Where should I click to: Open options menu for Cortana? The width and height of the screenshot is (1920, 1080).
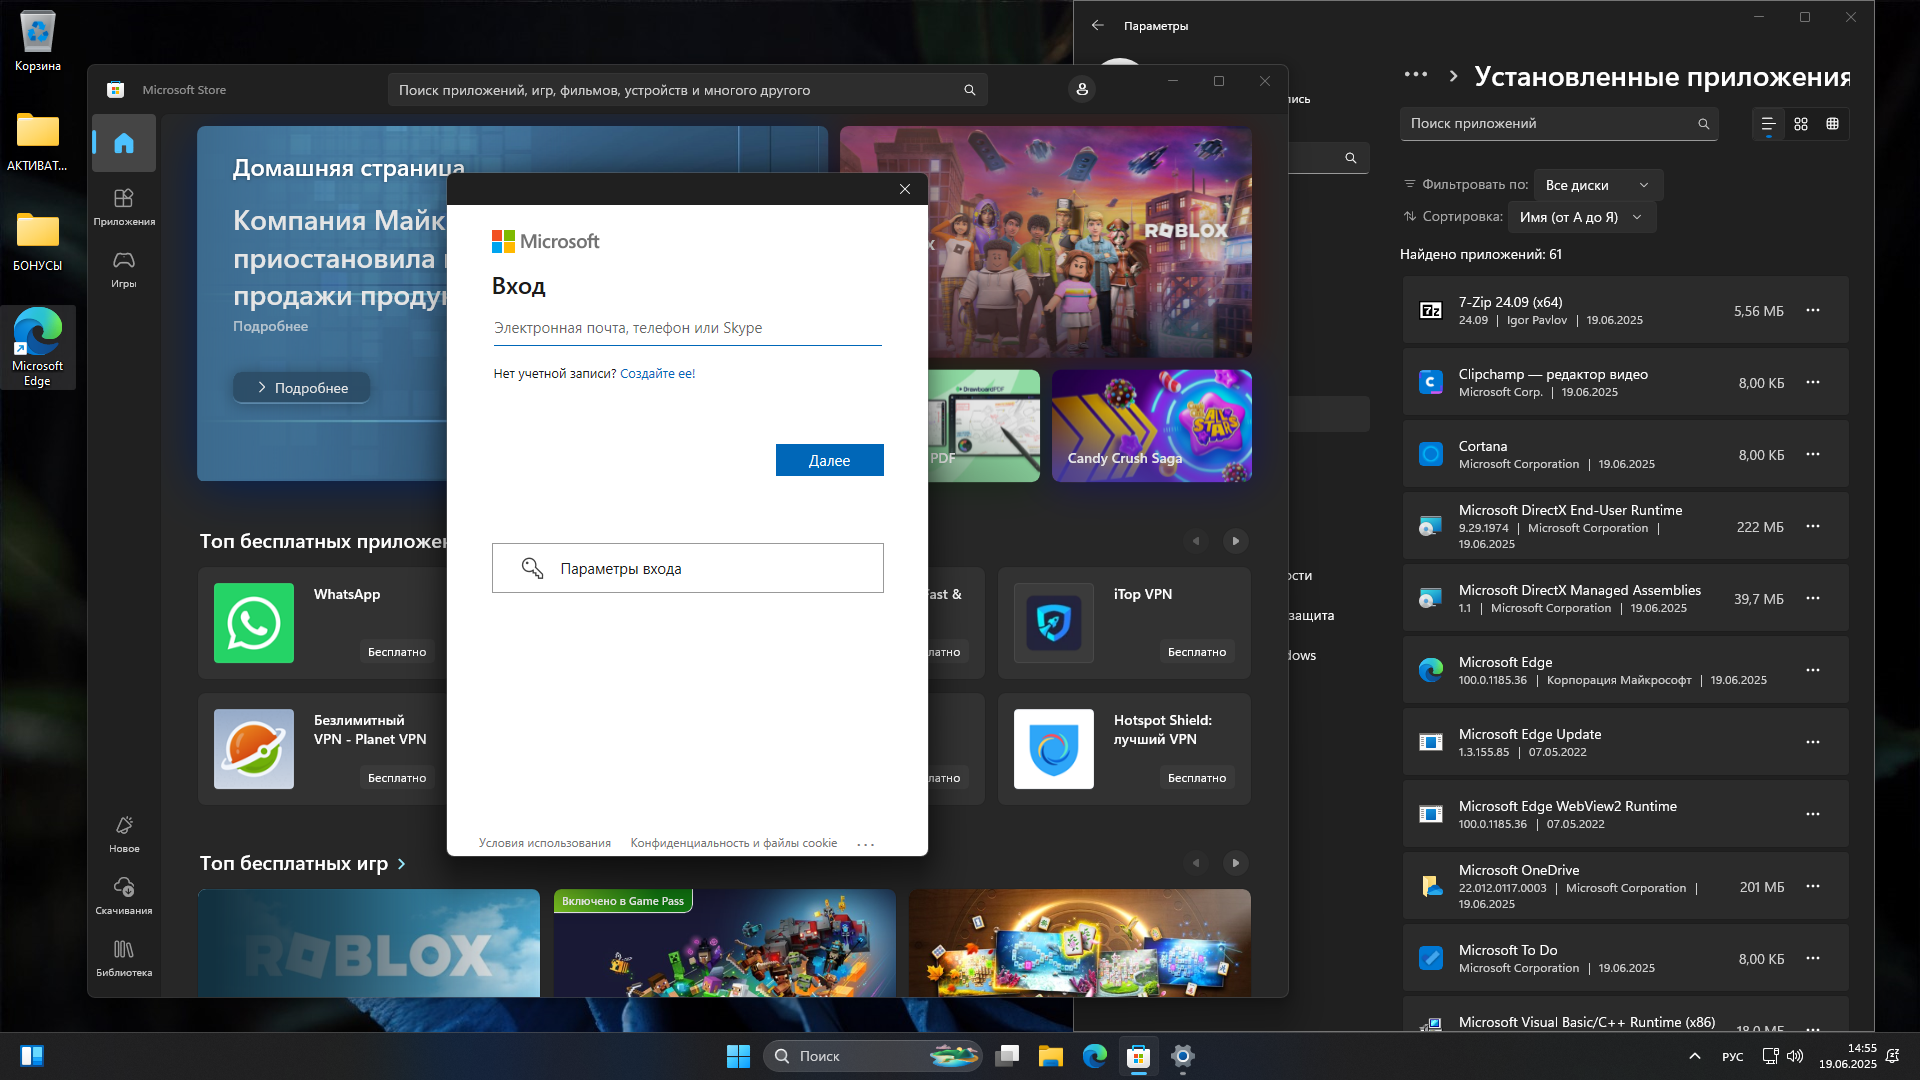click(x=1813, y=455)
